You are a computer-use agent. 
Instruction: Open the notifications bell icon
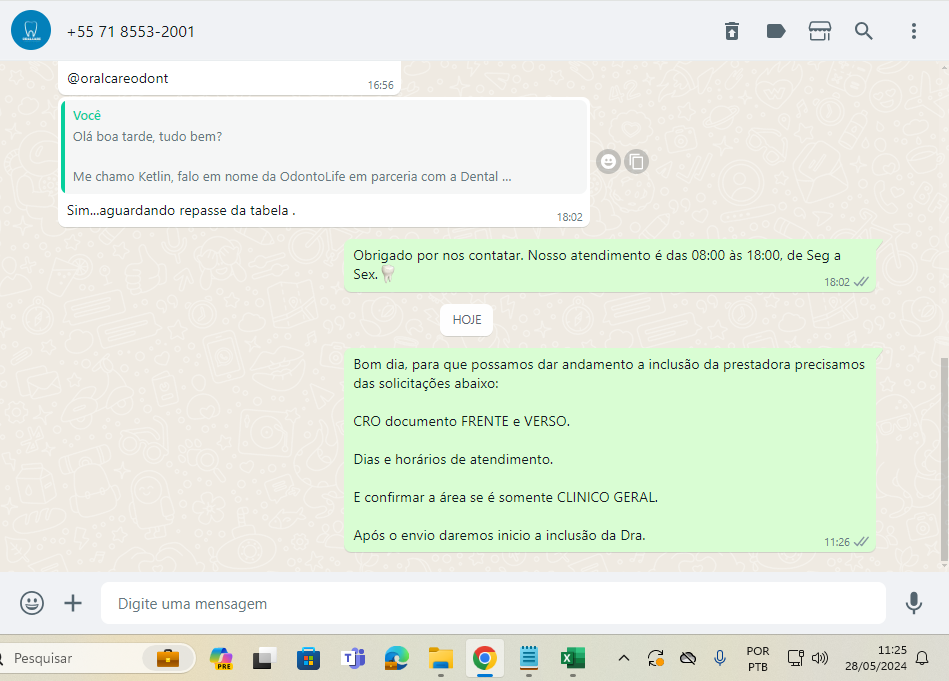tap(922, 658)
